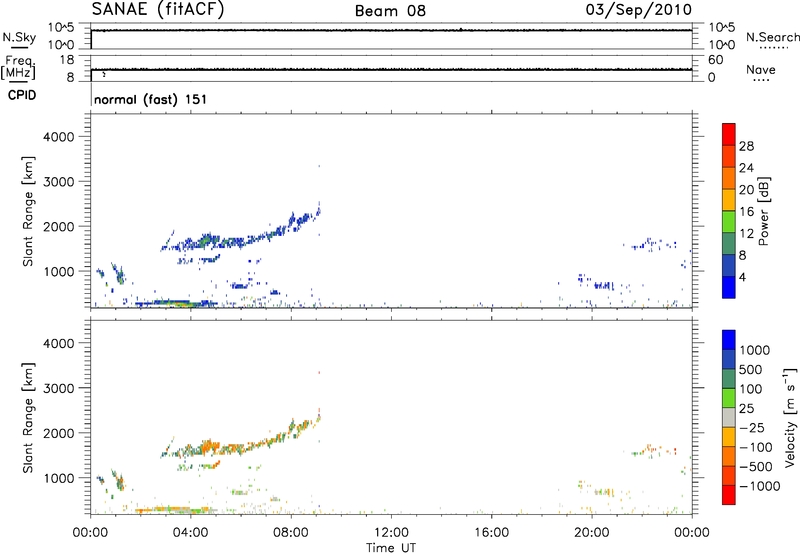Select the 4000 tick of the power panel

coord(59,137)
